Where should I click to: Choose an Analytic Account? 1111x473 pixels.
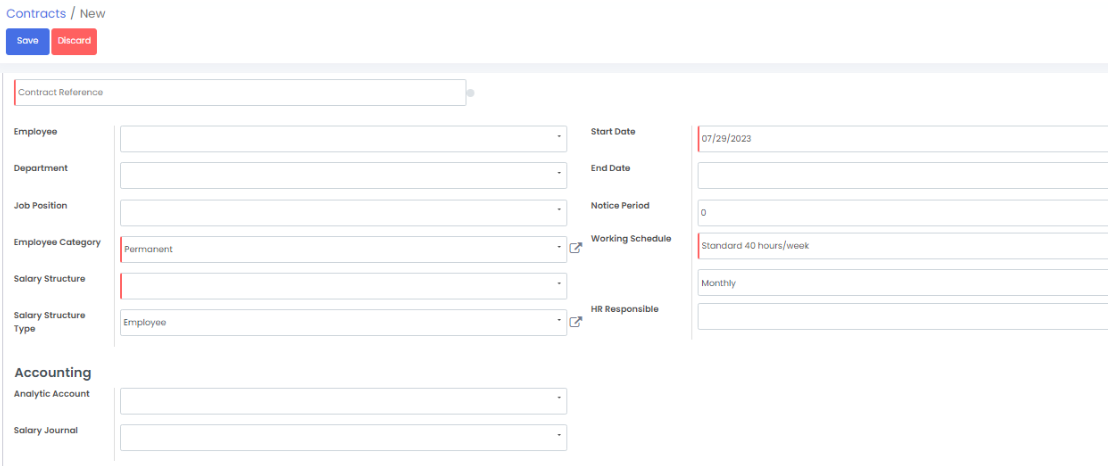343,401
